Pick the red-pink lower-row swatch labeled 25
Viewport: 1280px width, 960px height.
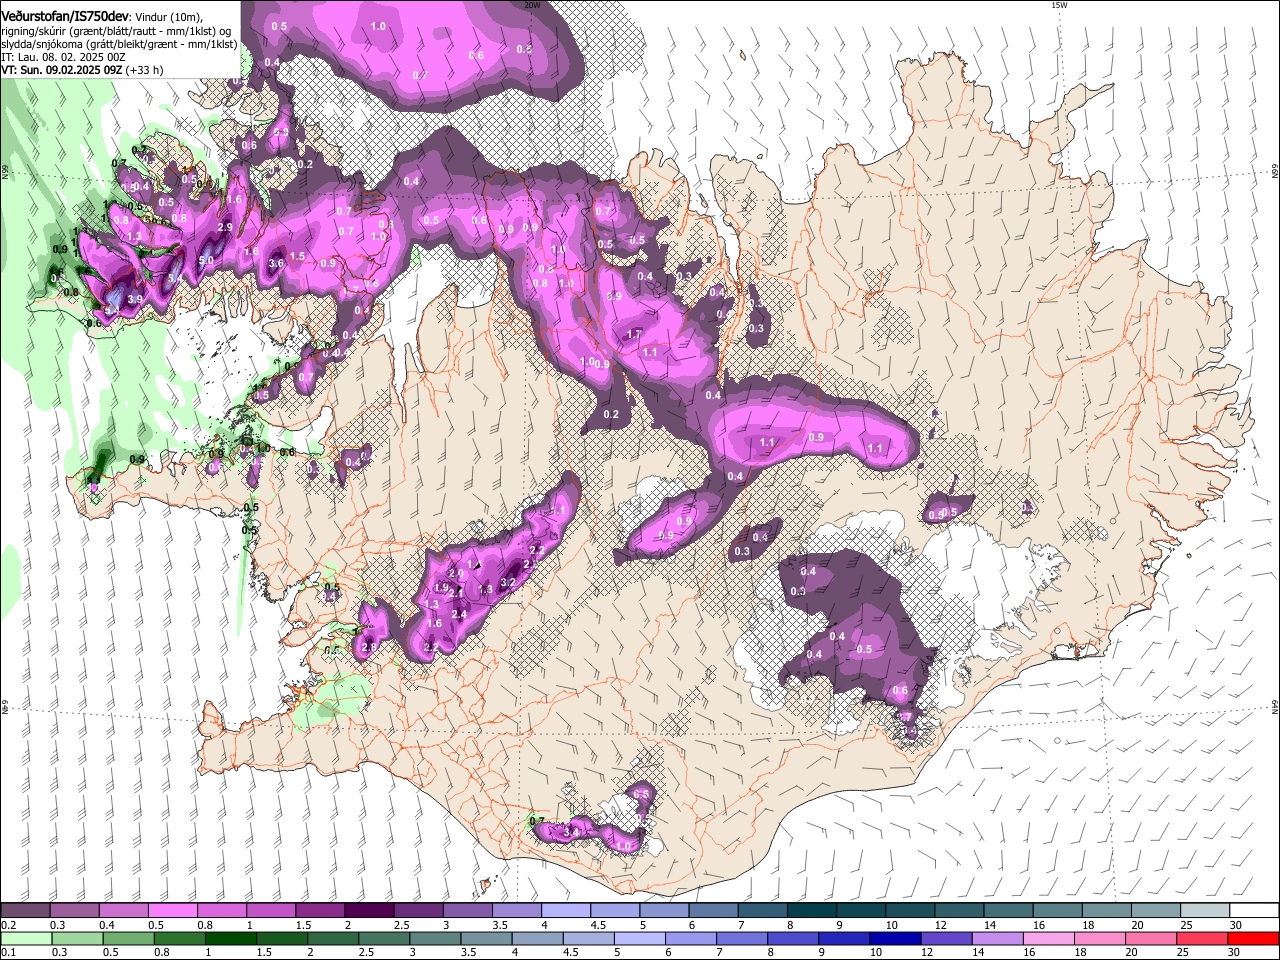[1203, 938]
